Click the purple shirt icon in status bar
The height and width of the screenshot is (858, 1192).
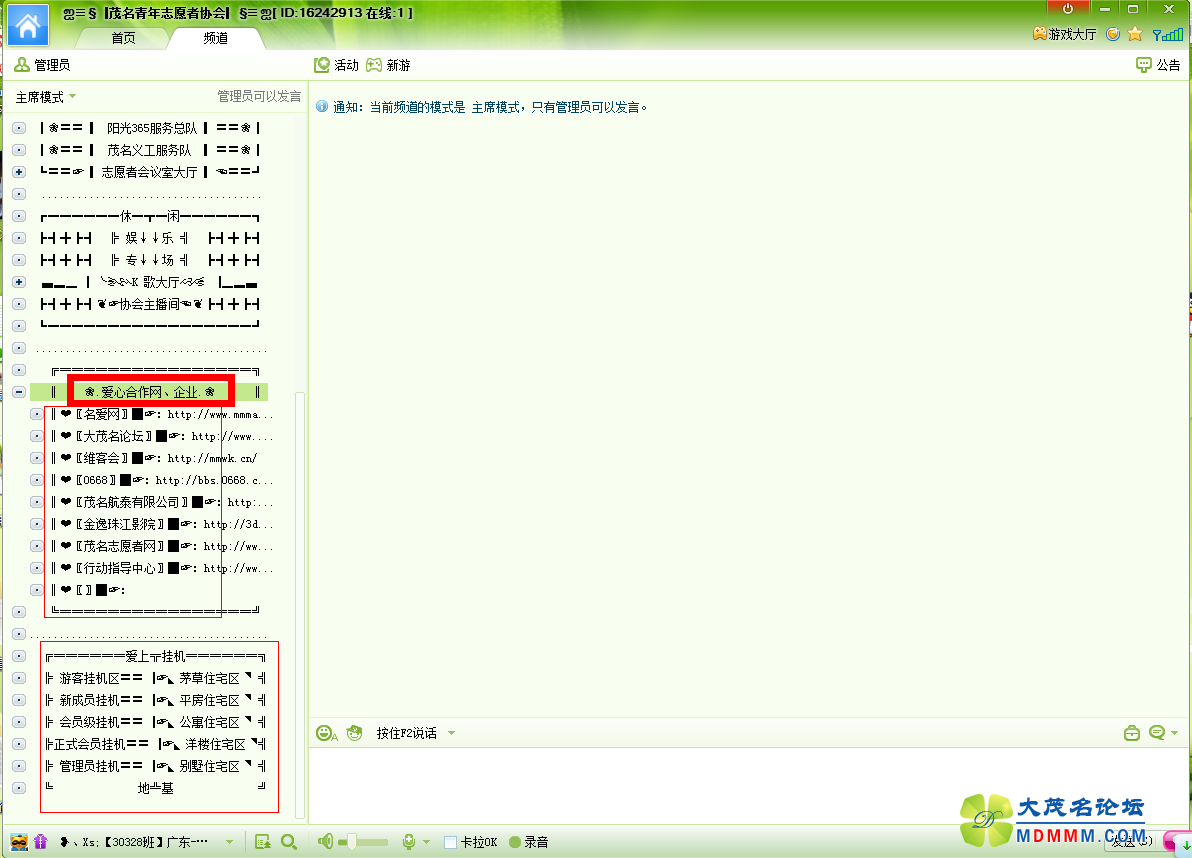(x=40, y=842)
